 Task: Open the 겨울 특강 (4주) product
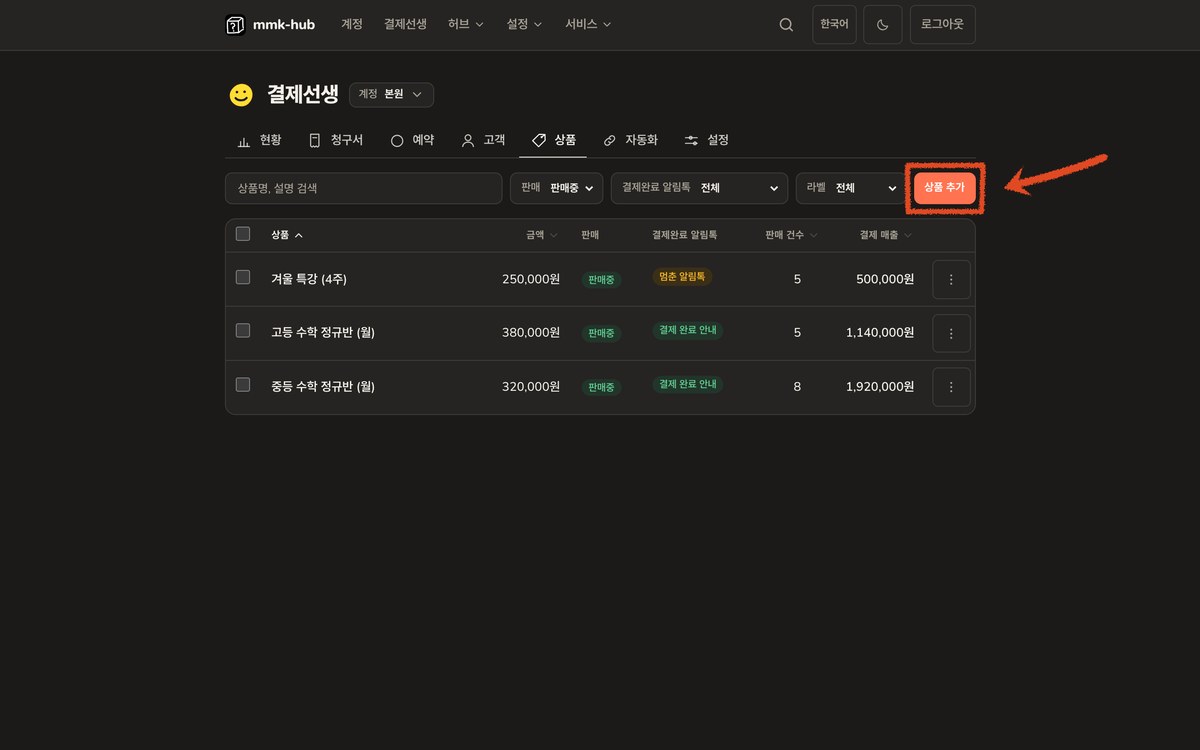pyautogui.click(x=309, y=279)
